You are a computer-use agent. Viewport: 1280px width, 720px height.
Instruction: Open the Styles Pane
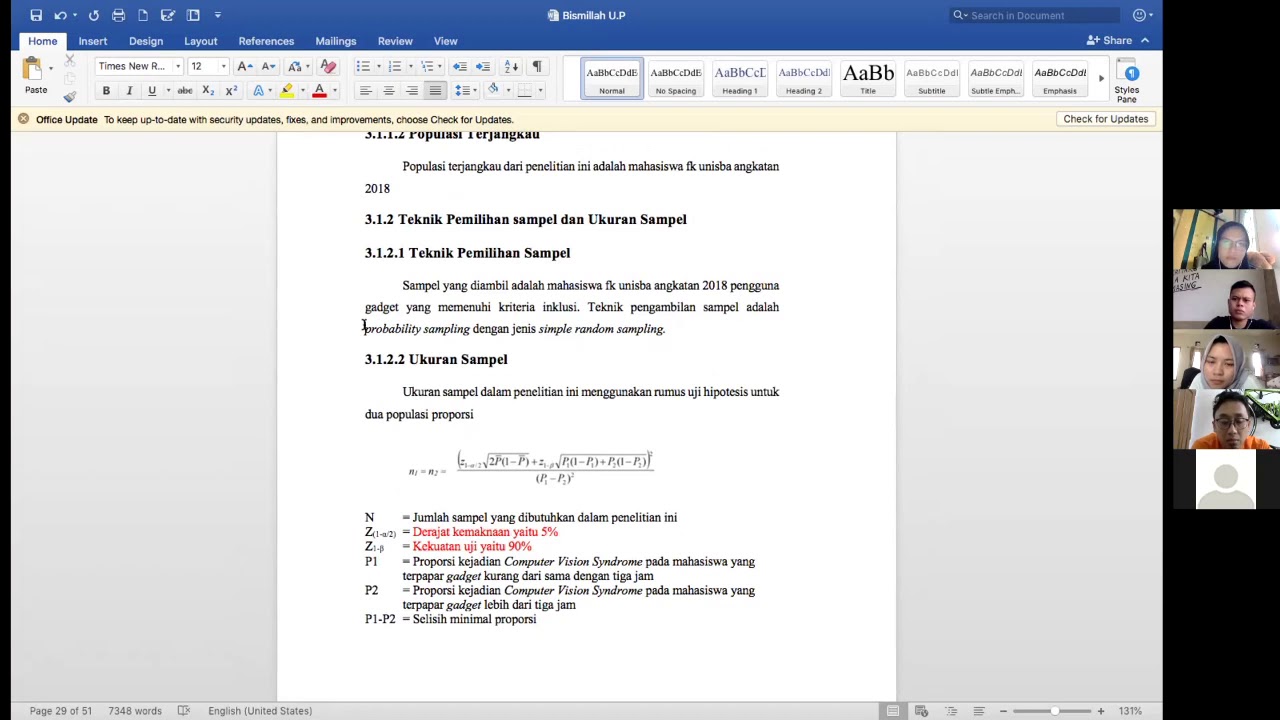pos(1127,80)
